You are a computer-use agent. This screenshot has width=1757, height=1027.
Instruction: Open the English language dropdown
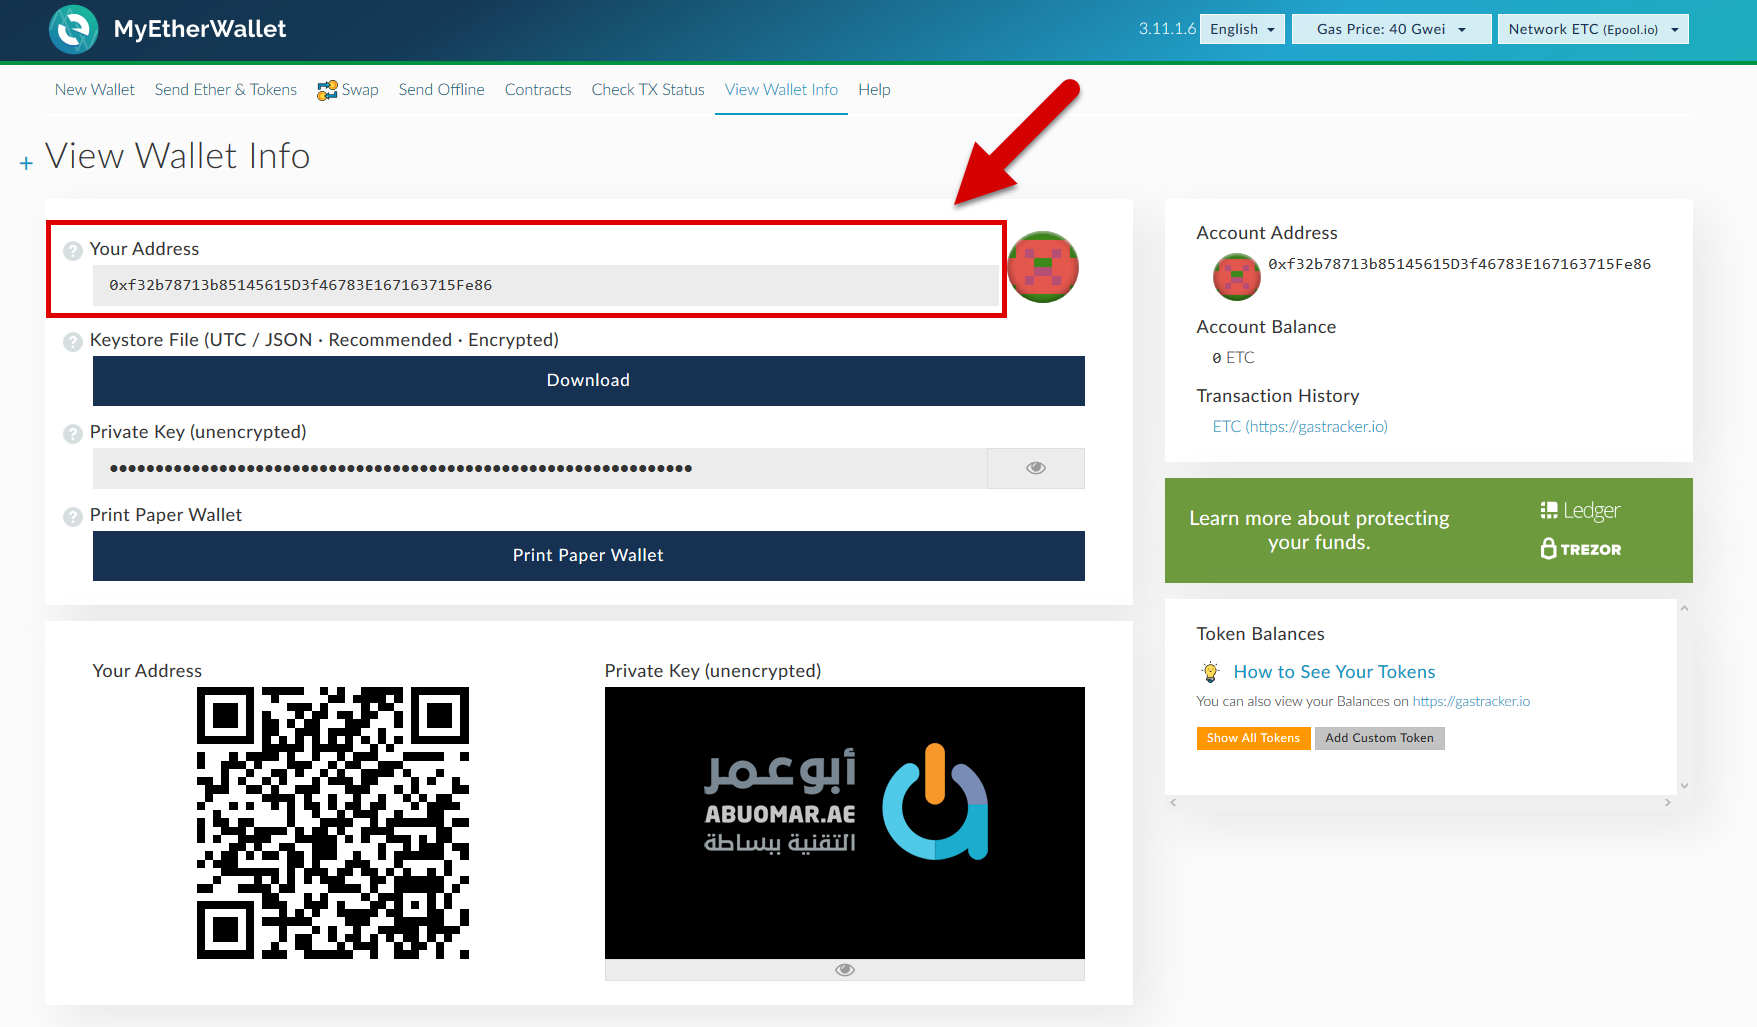coord(1241,29)
